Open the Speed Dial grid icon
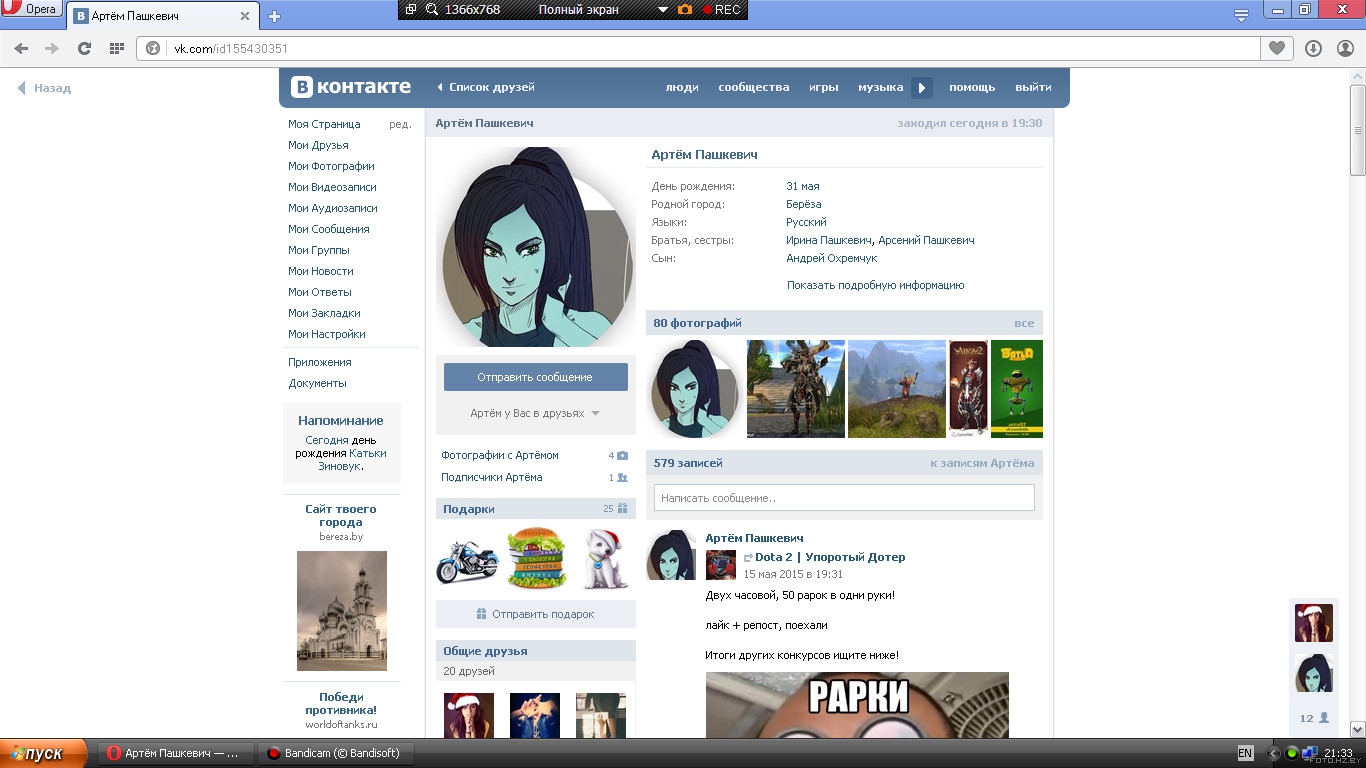Viewport: 1366px width, 768px height. [x=116, y=48]
